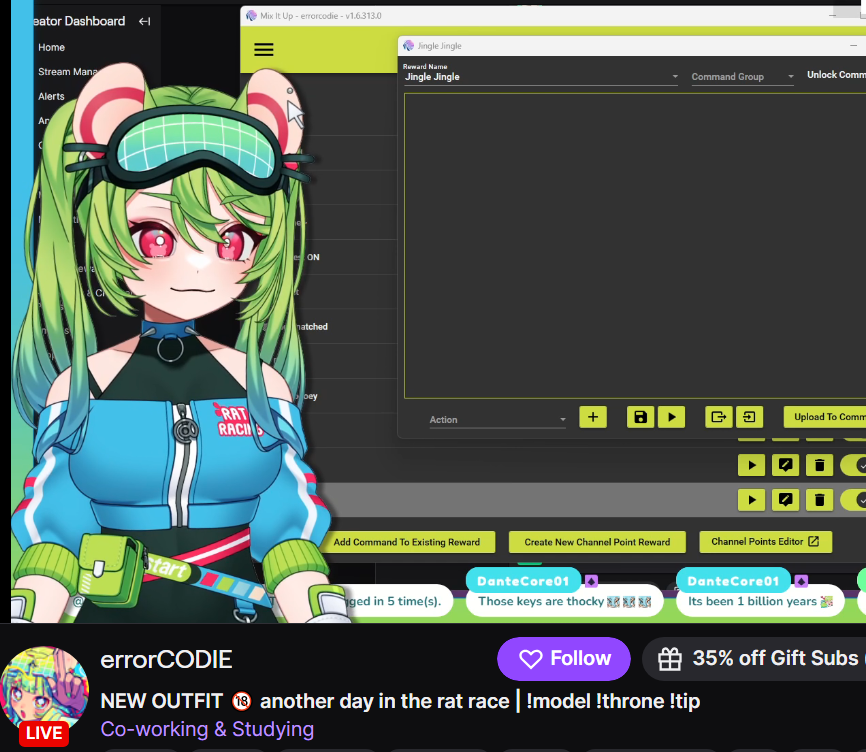Viewport: 866px width, 752px height.
Task: Toggle enable switch for upper list row
Action: pyautogui.click(x=854, y=465)
